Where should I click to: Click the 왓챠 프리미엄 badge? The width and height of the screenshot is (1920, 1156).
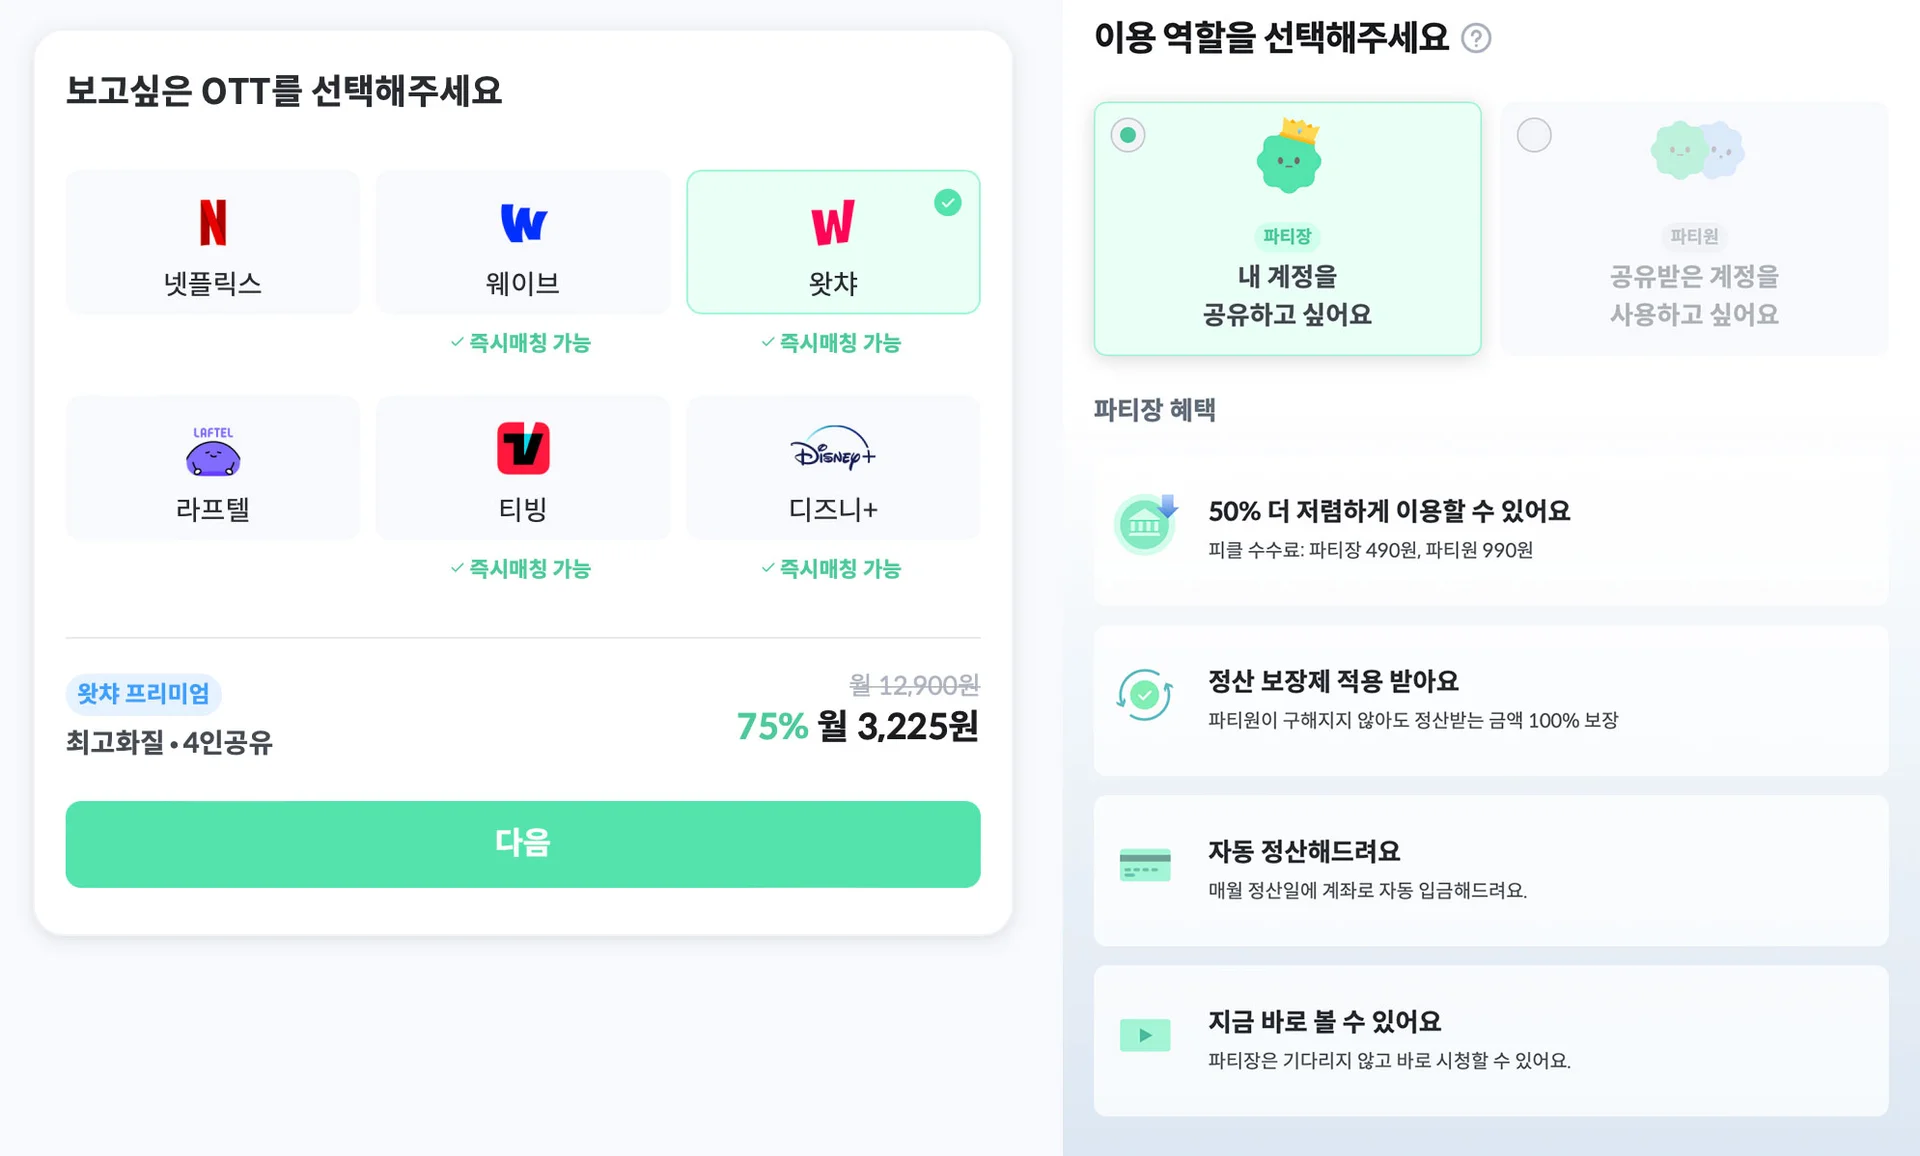click(x=142, y=694)
